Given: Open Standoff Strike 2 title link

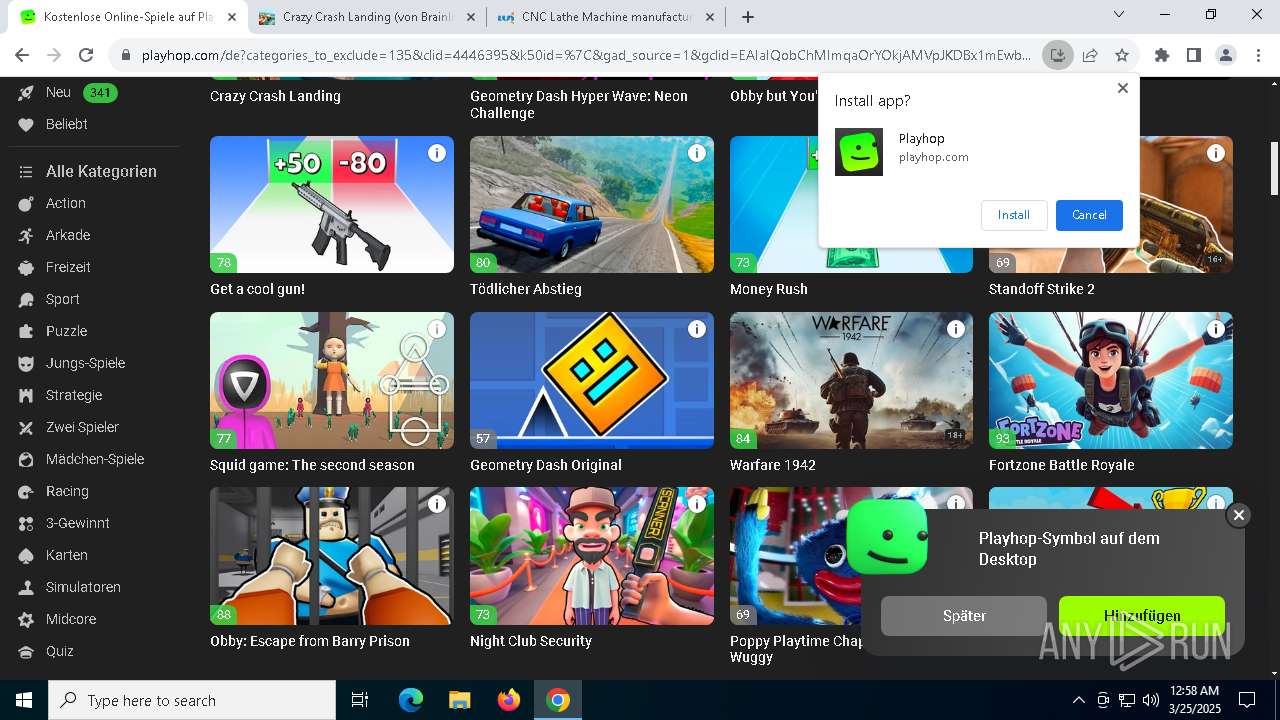Looking at the screenshot, I should (x=1042, y=289).
